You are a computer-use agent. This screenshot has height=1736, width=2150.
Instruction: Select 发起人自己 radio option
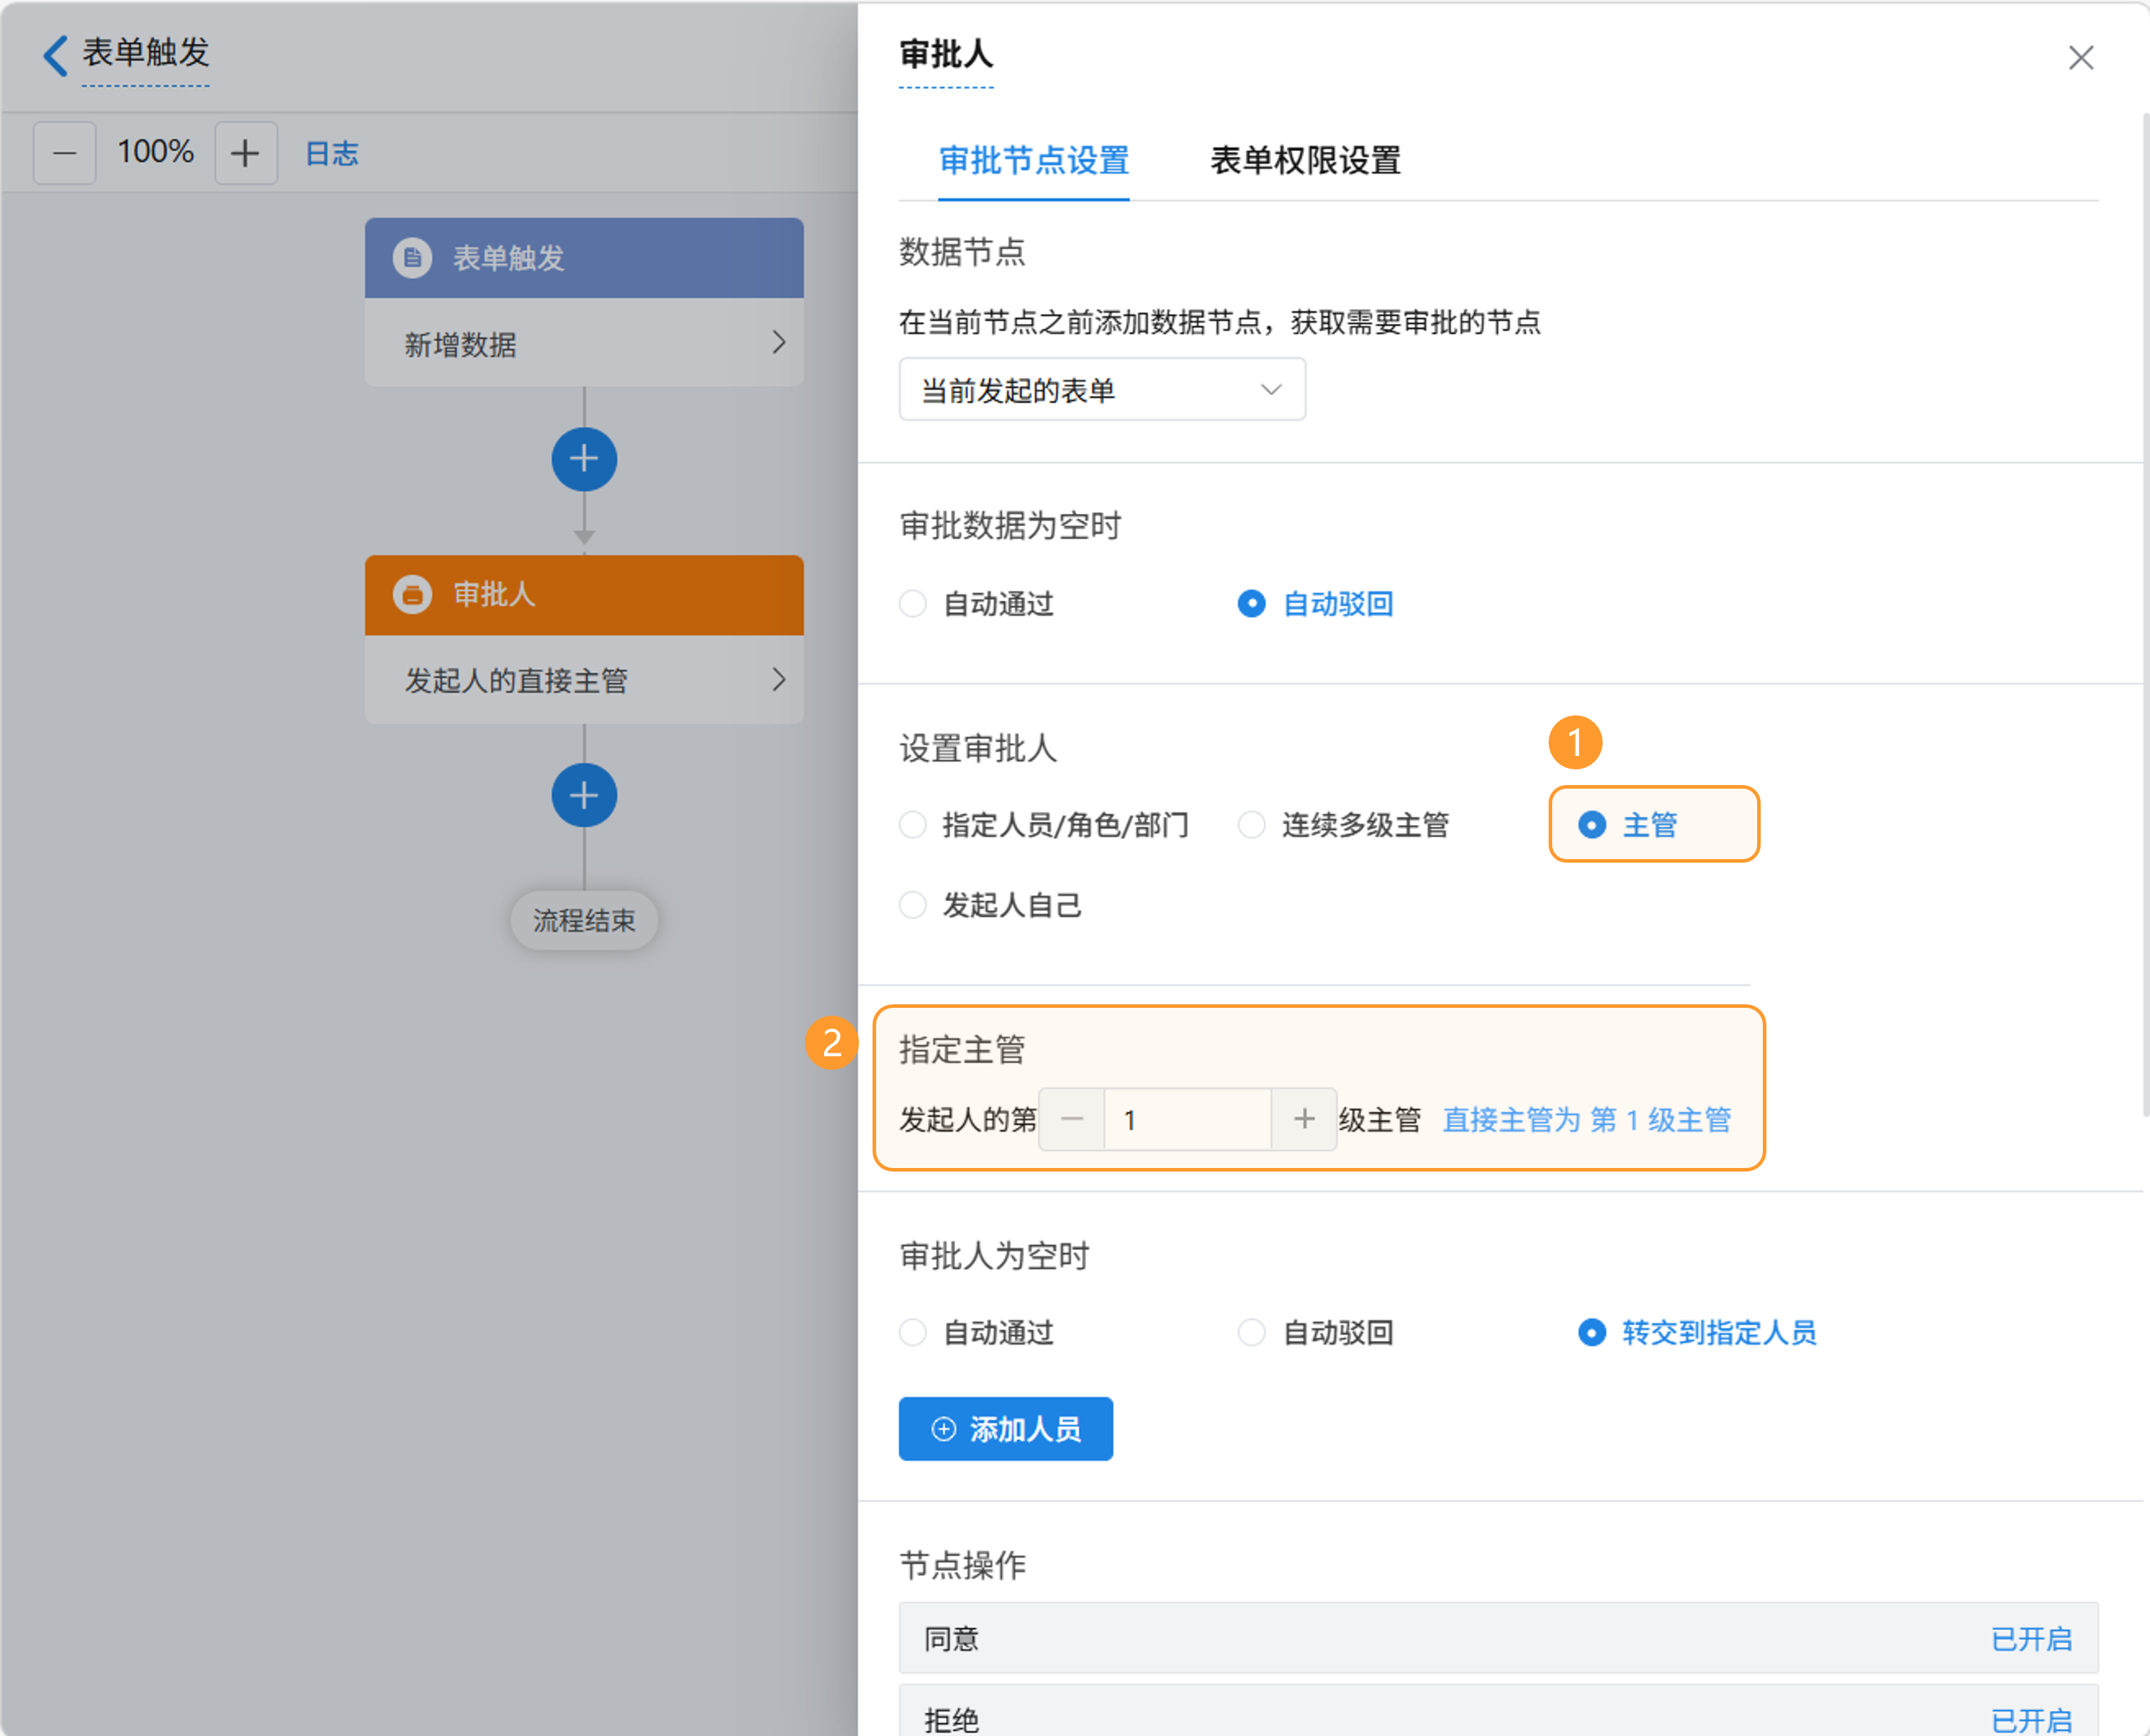tap(913, 905)
